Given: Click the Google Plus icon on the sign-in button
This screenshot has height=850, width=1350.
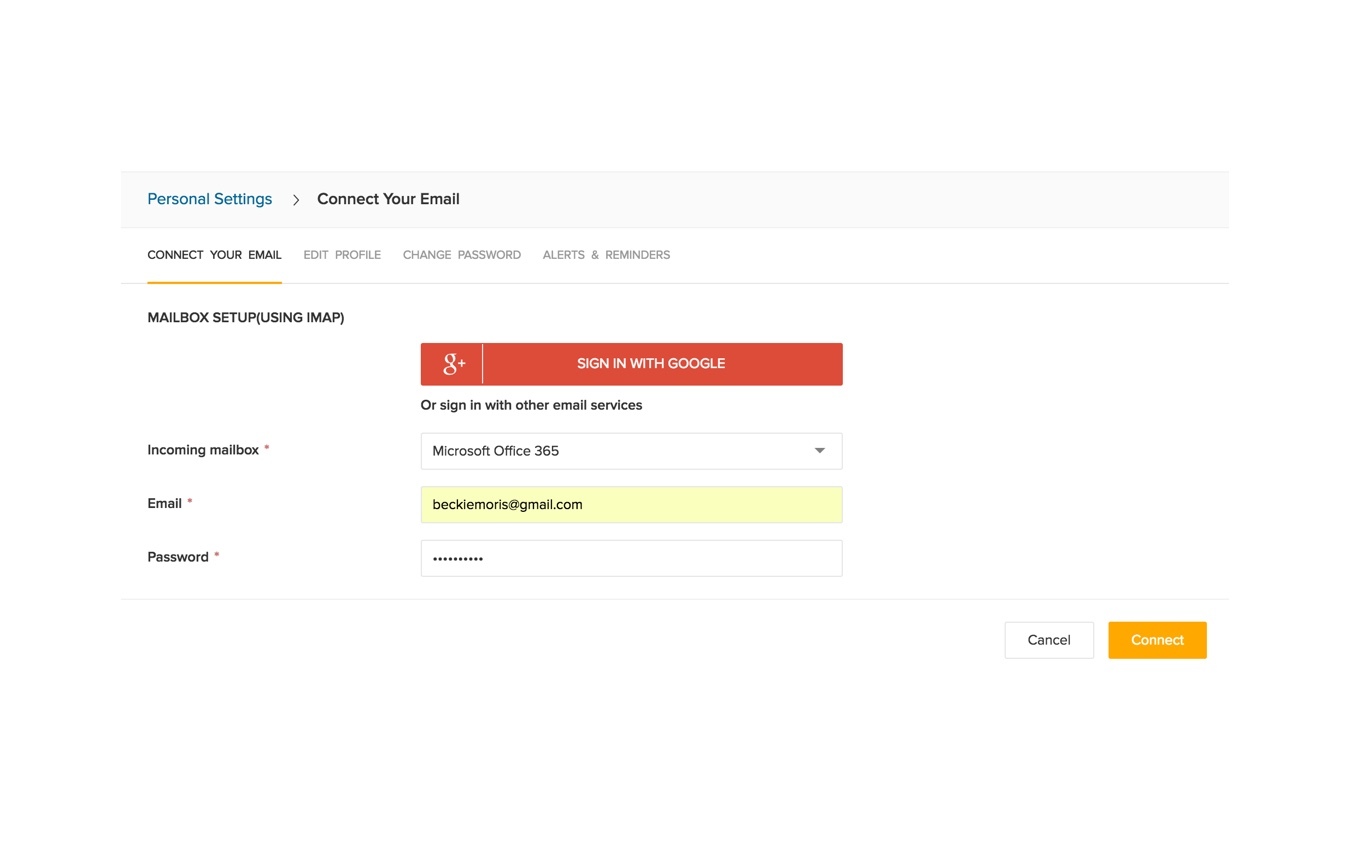Looking at the screenshot, I should click(x=452, y=363).
